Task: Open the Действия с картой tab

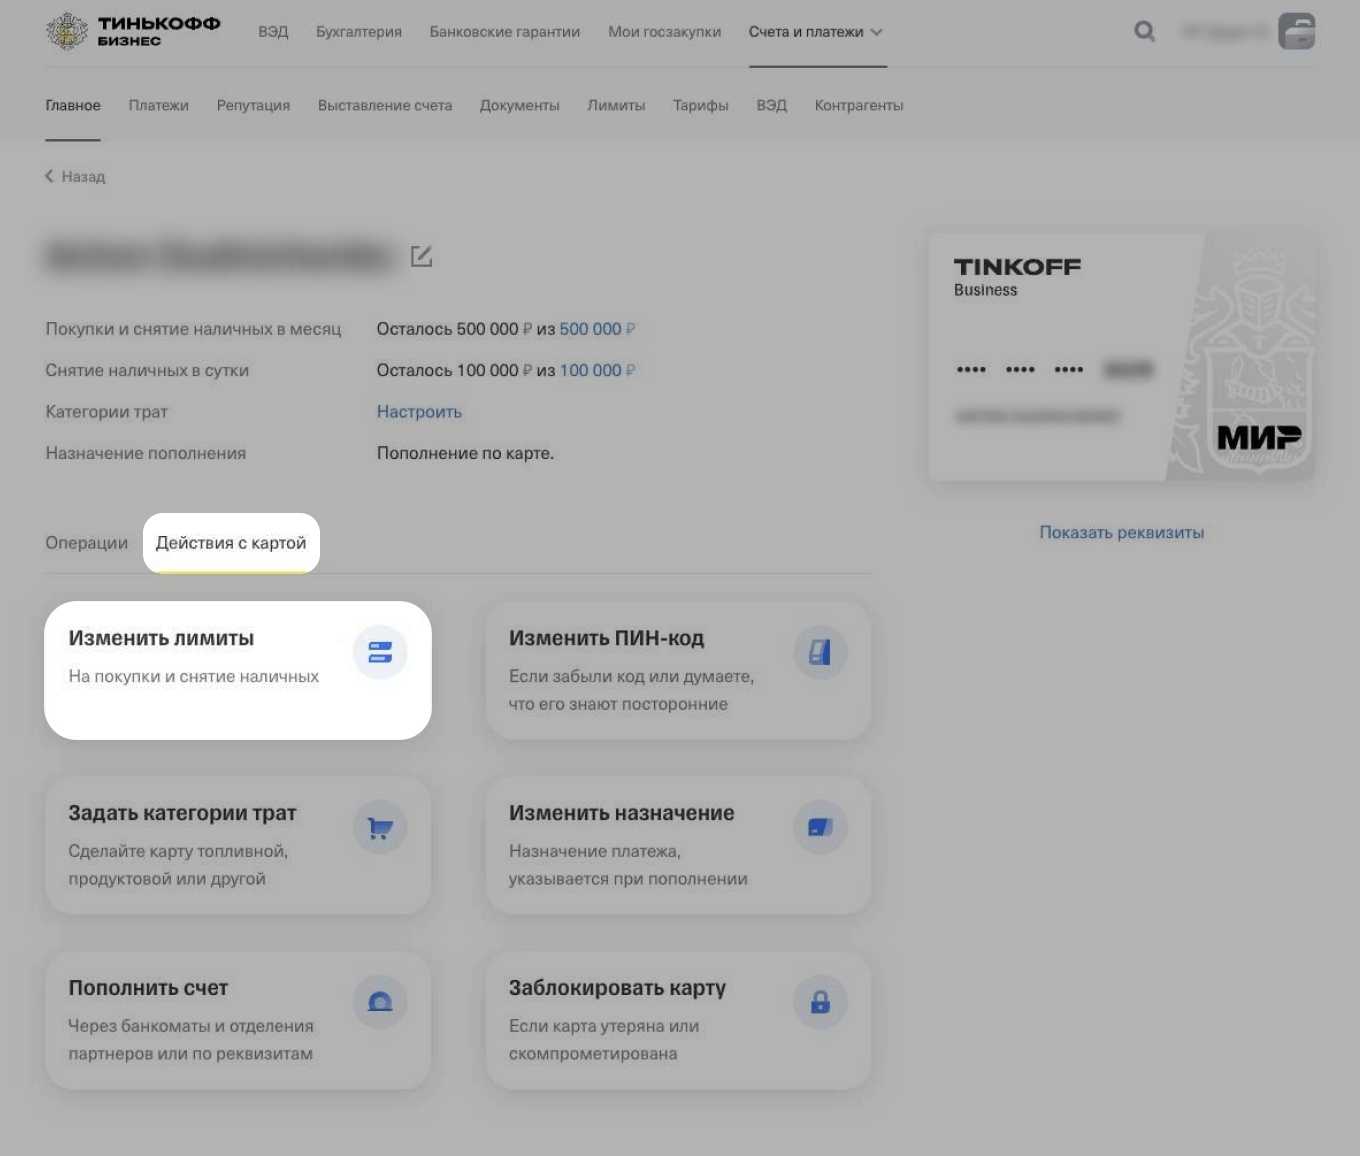Action: click(231, 543)
